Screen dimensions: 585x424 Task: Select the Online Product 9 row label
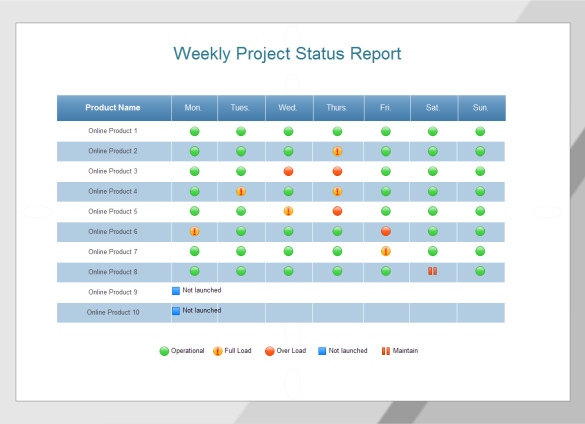tap(113, 292)
